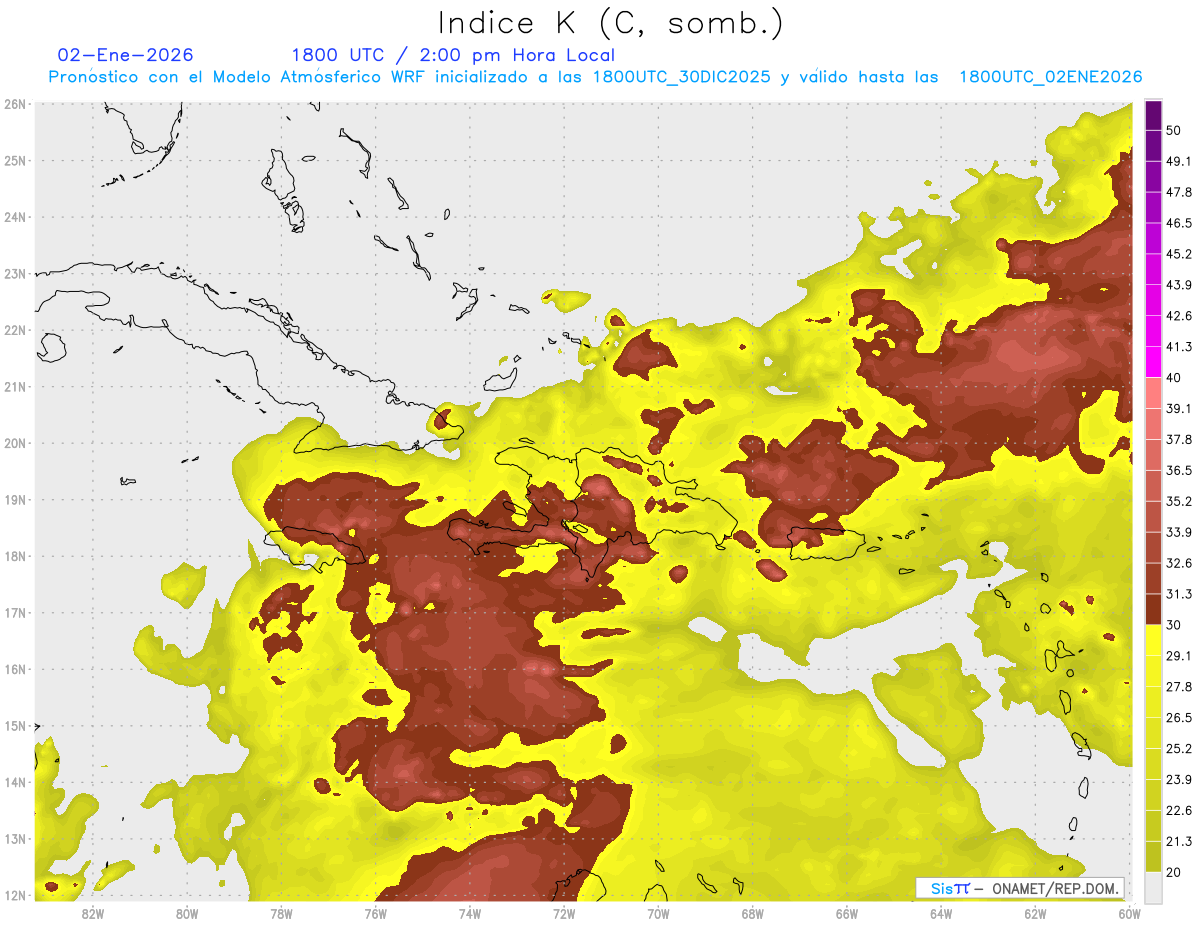Click the colorbar value '50'
Screen dimensions: 1200x927
(1173, 130)
